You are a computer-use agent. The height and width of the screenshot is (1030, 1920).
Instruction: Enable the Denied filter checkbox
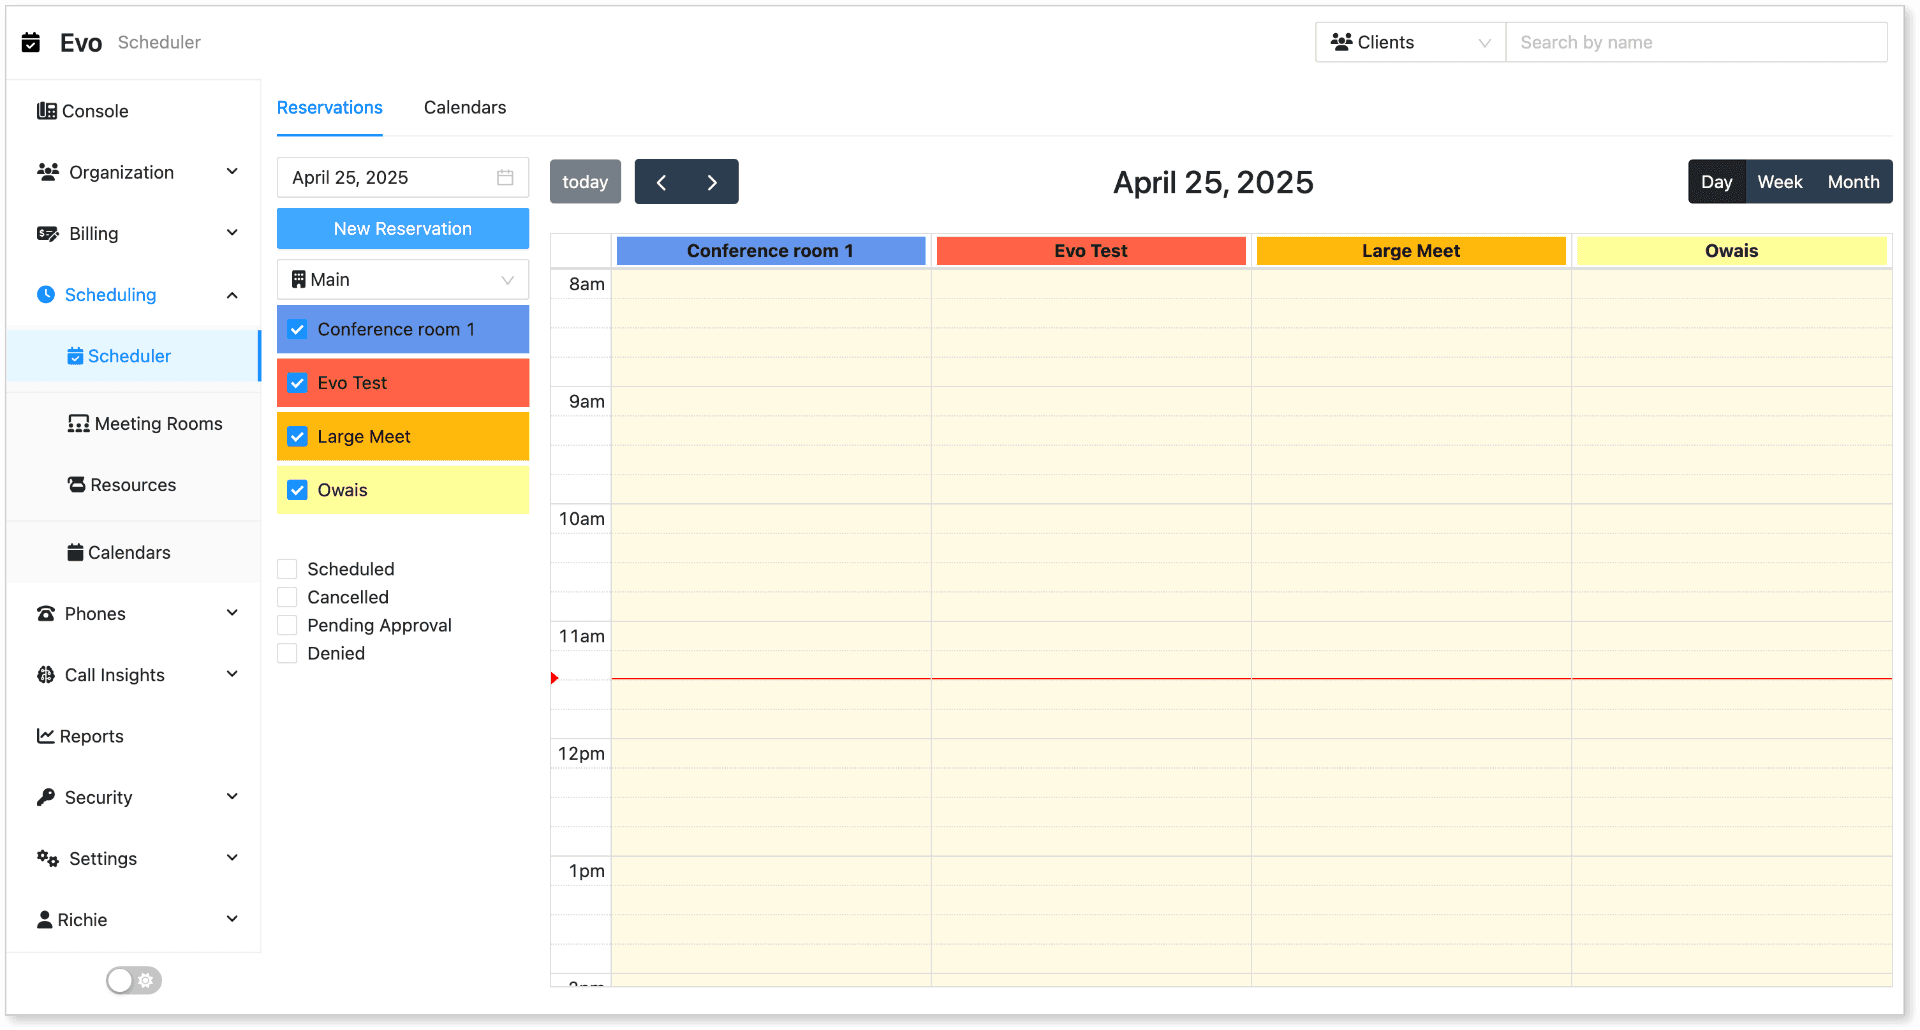[287, 653]
